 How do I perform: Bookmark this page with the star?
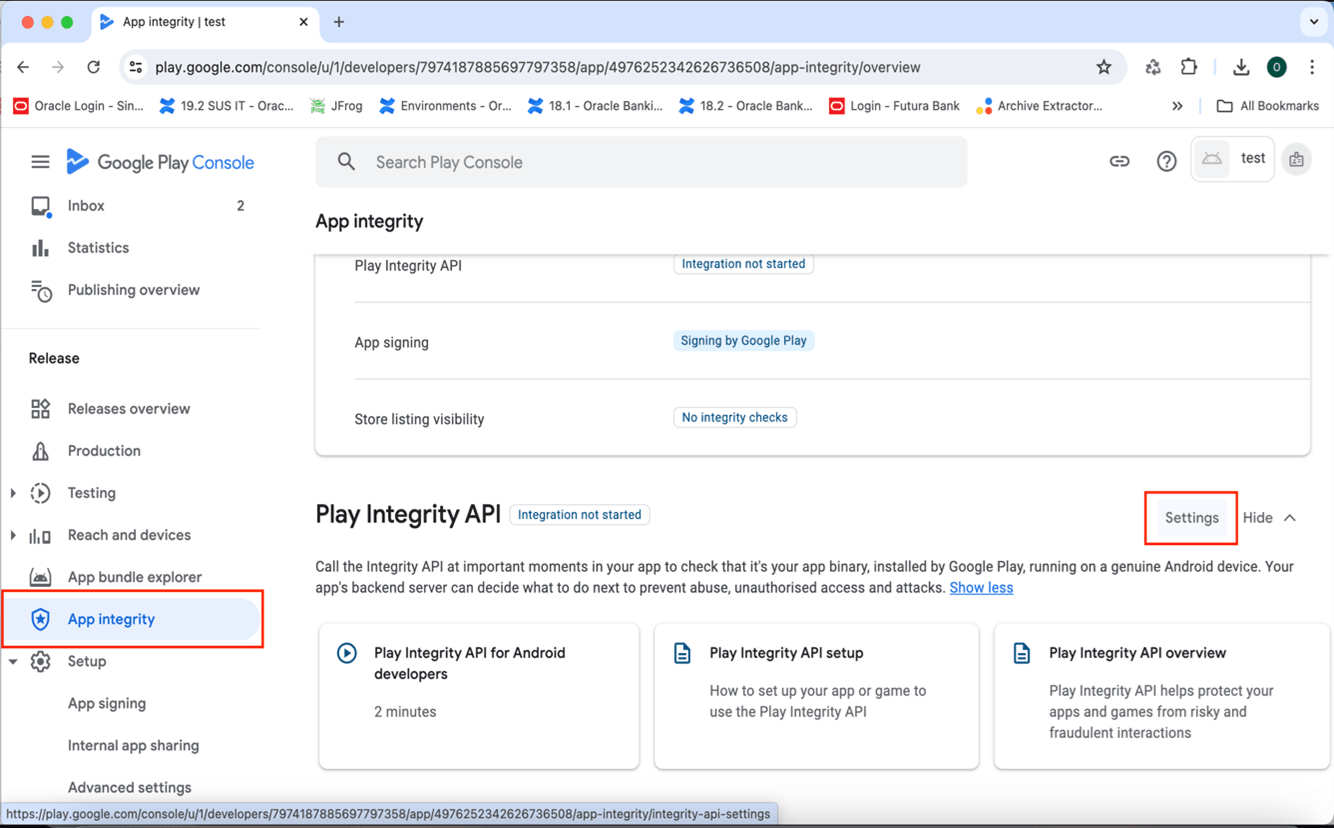1103,67
